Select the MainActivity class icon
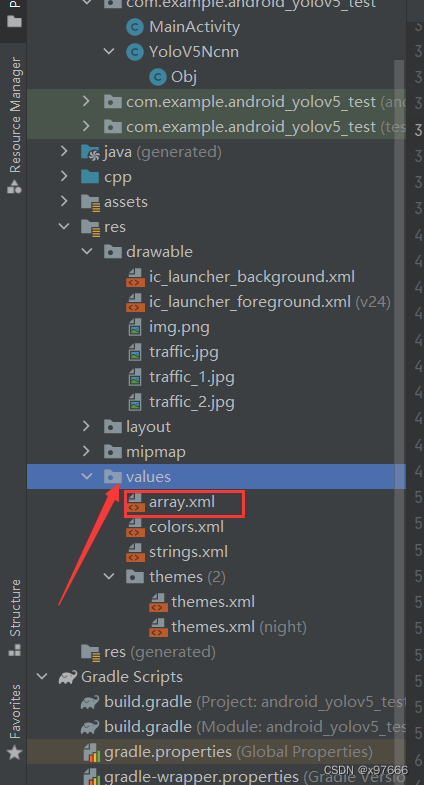This screenshot has height=785, width=424. 135,27
